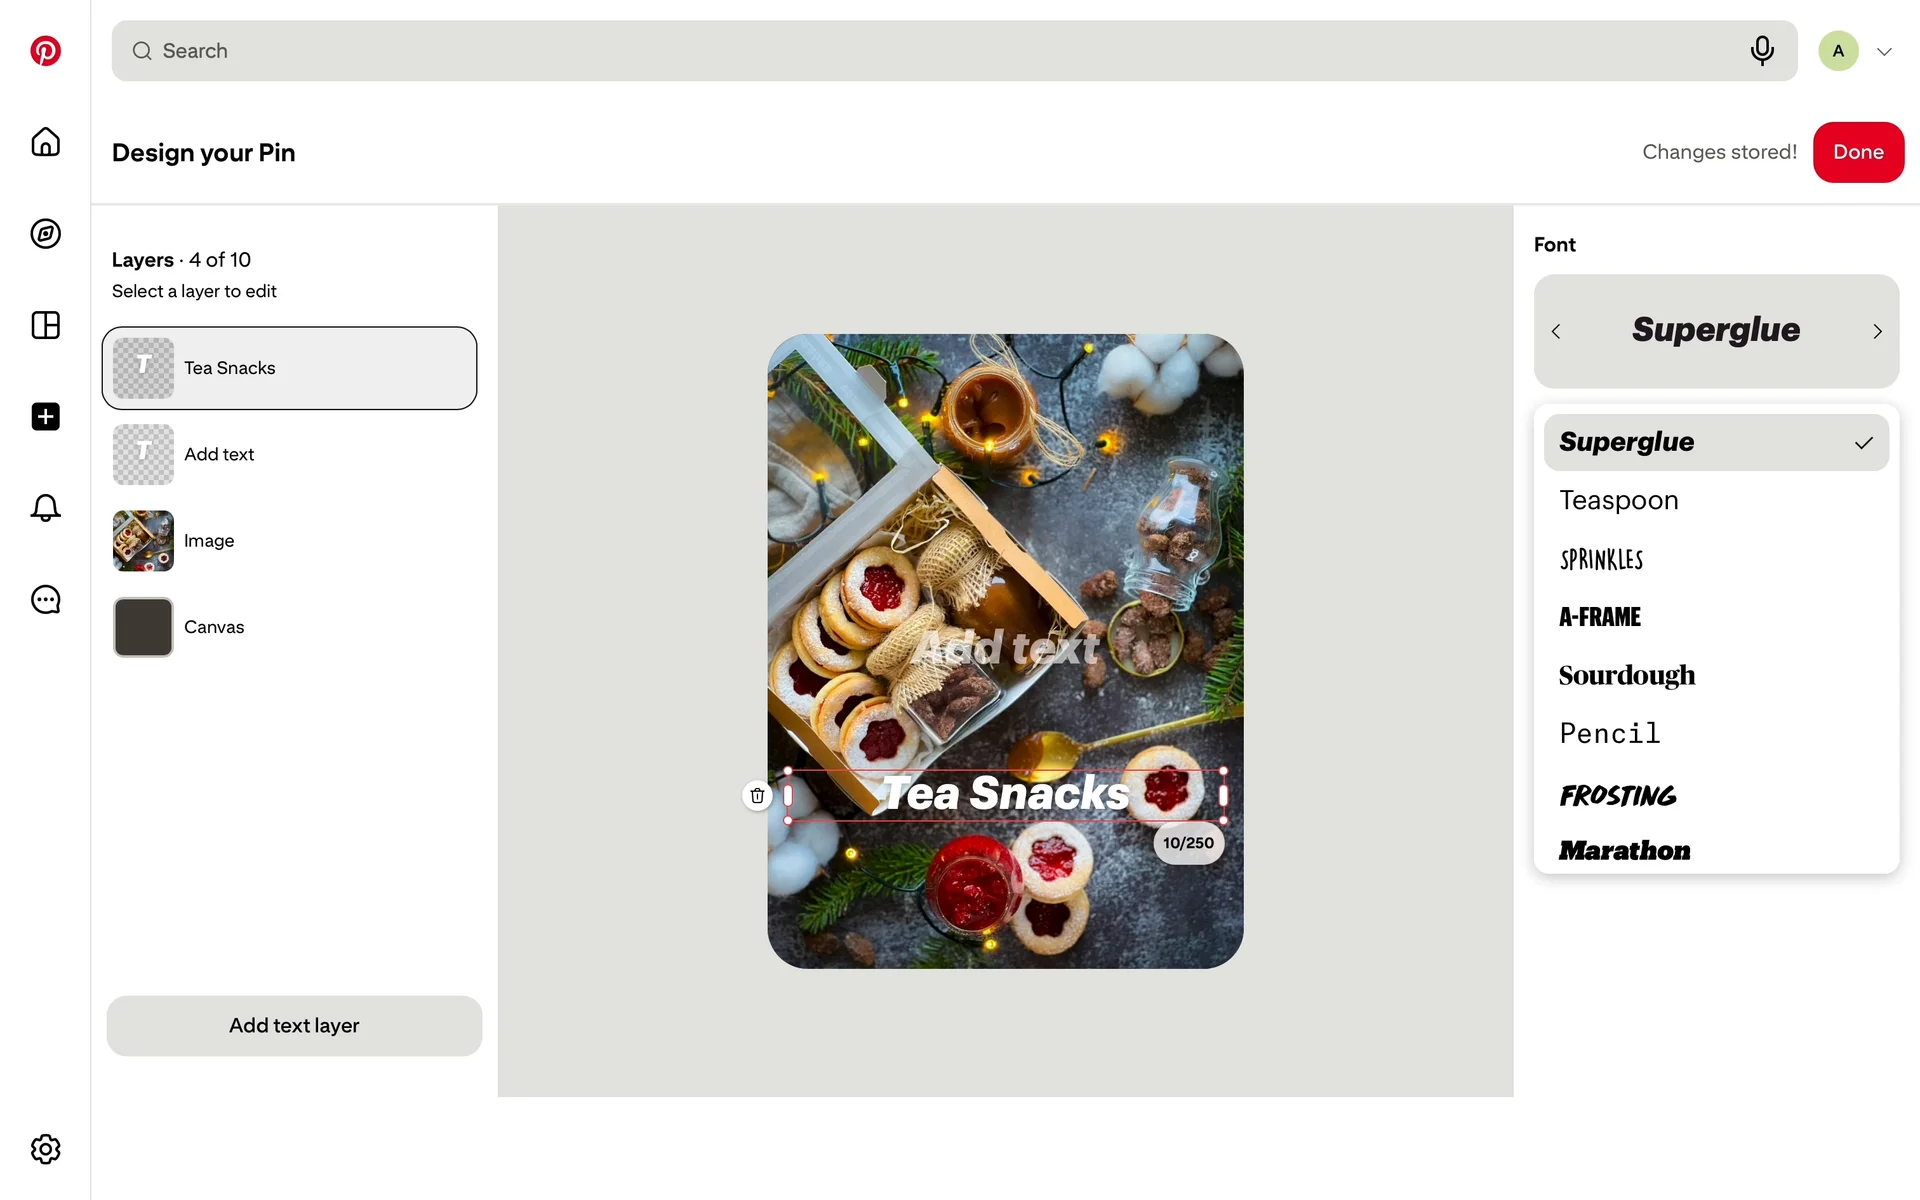Open the notifications bell icon
1920x1200 pixels.
(45, 508)
